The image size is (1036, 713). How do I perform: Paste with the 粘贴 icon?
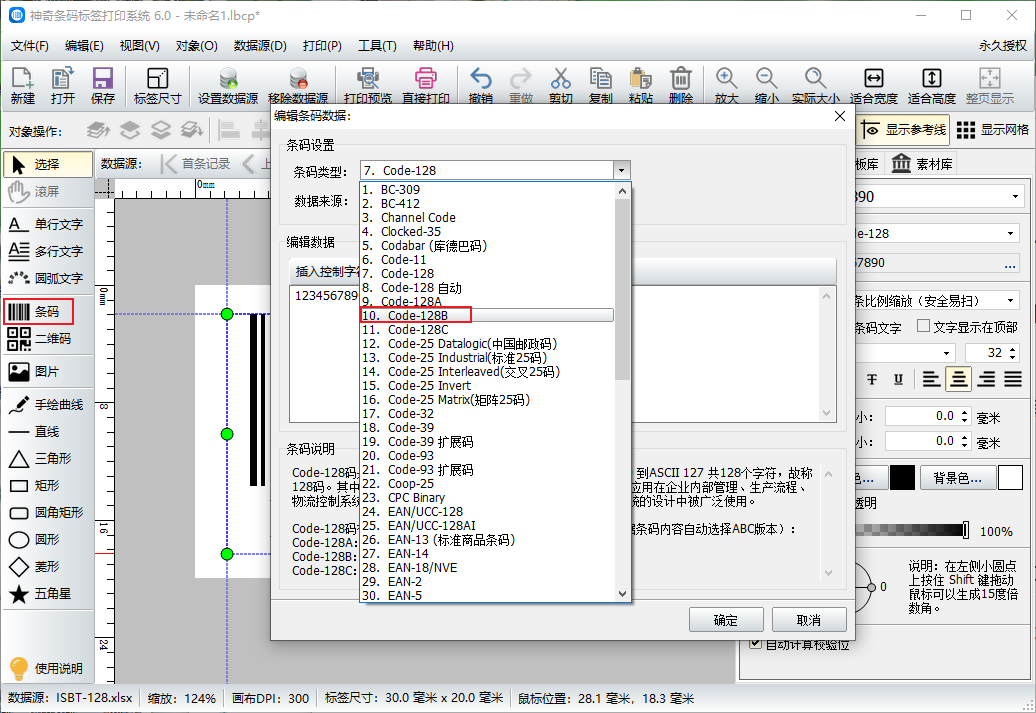pyautogui.click(x=640, y=85)
